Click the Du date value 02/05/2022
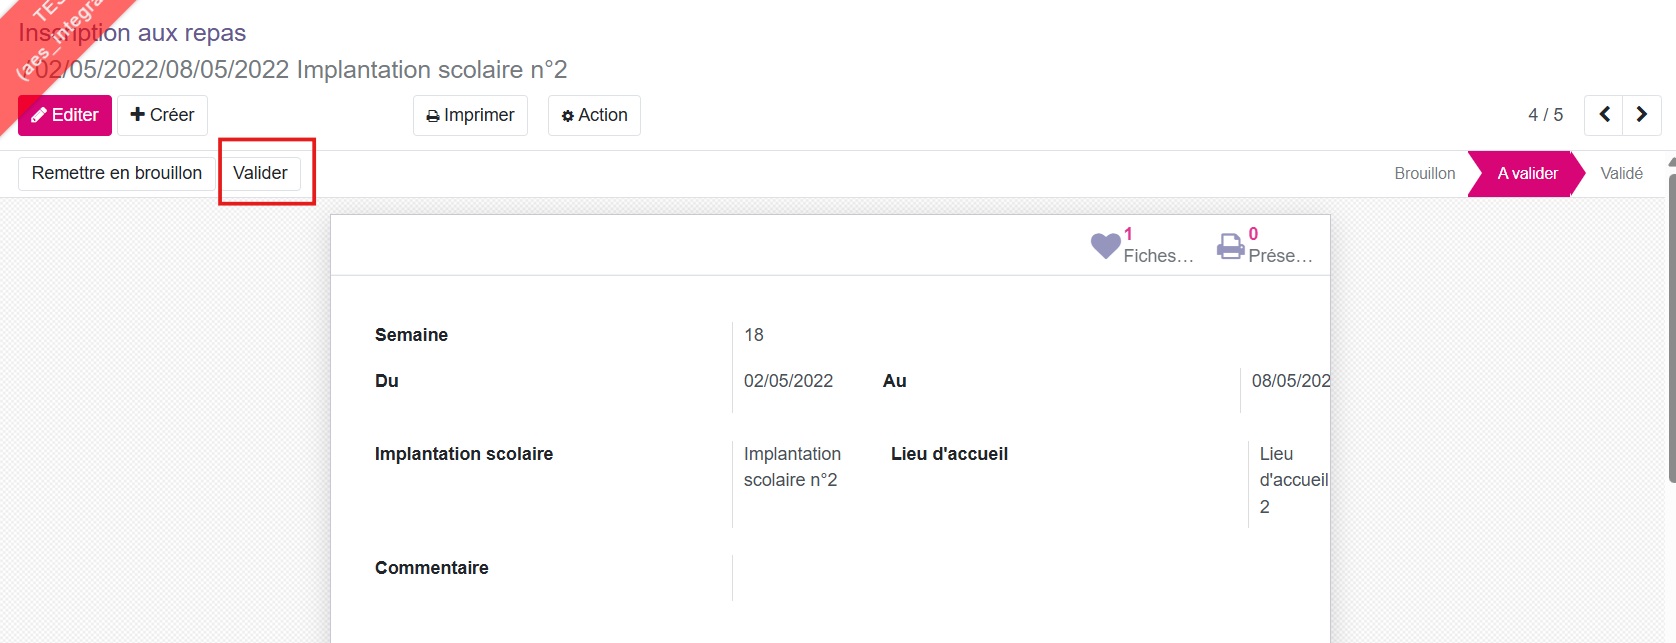Viewport: 1676px width, 643px height. point(788,381)
